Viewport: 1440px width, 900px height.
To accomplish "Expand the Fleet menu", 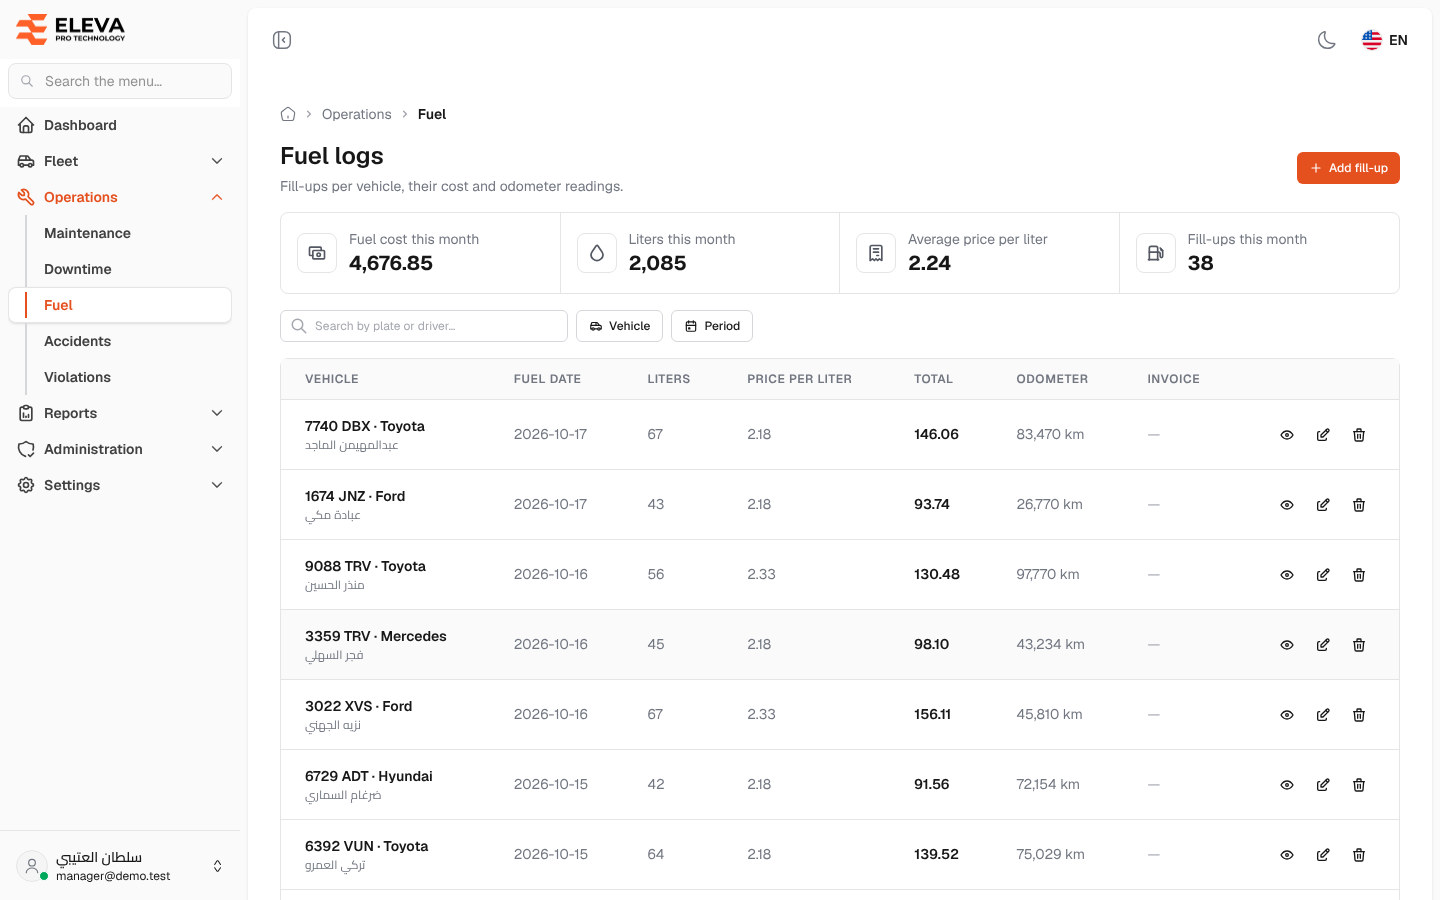I will pos(120,161).
